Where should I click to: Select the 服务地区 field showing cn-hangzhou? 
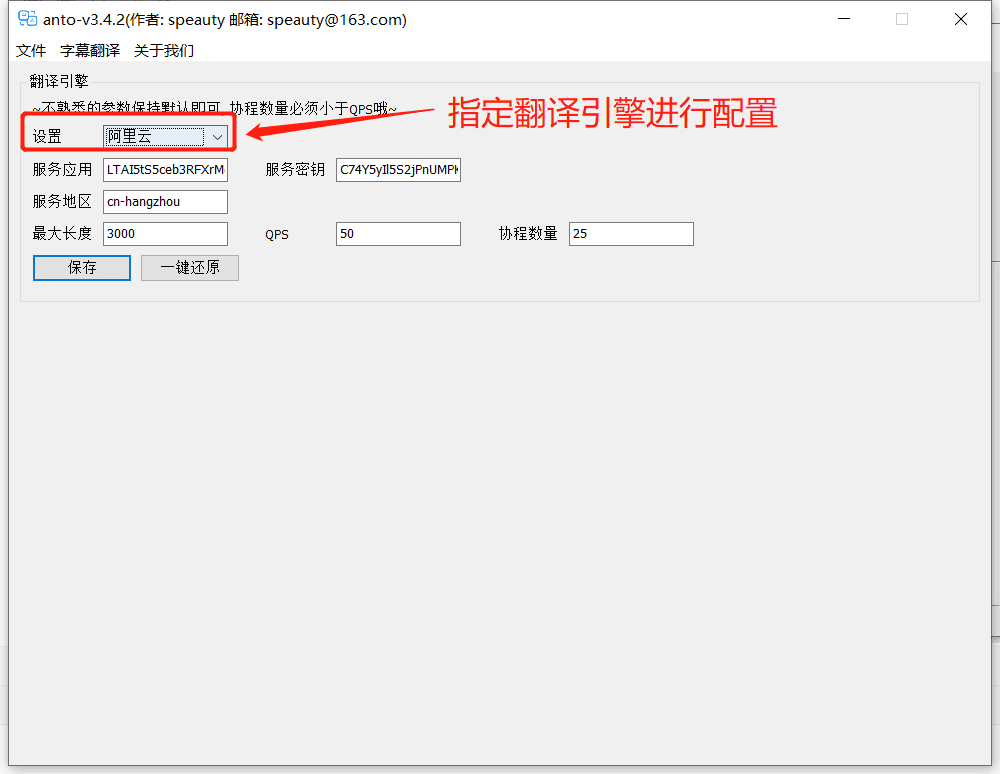(x=165, y=201)
